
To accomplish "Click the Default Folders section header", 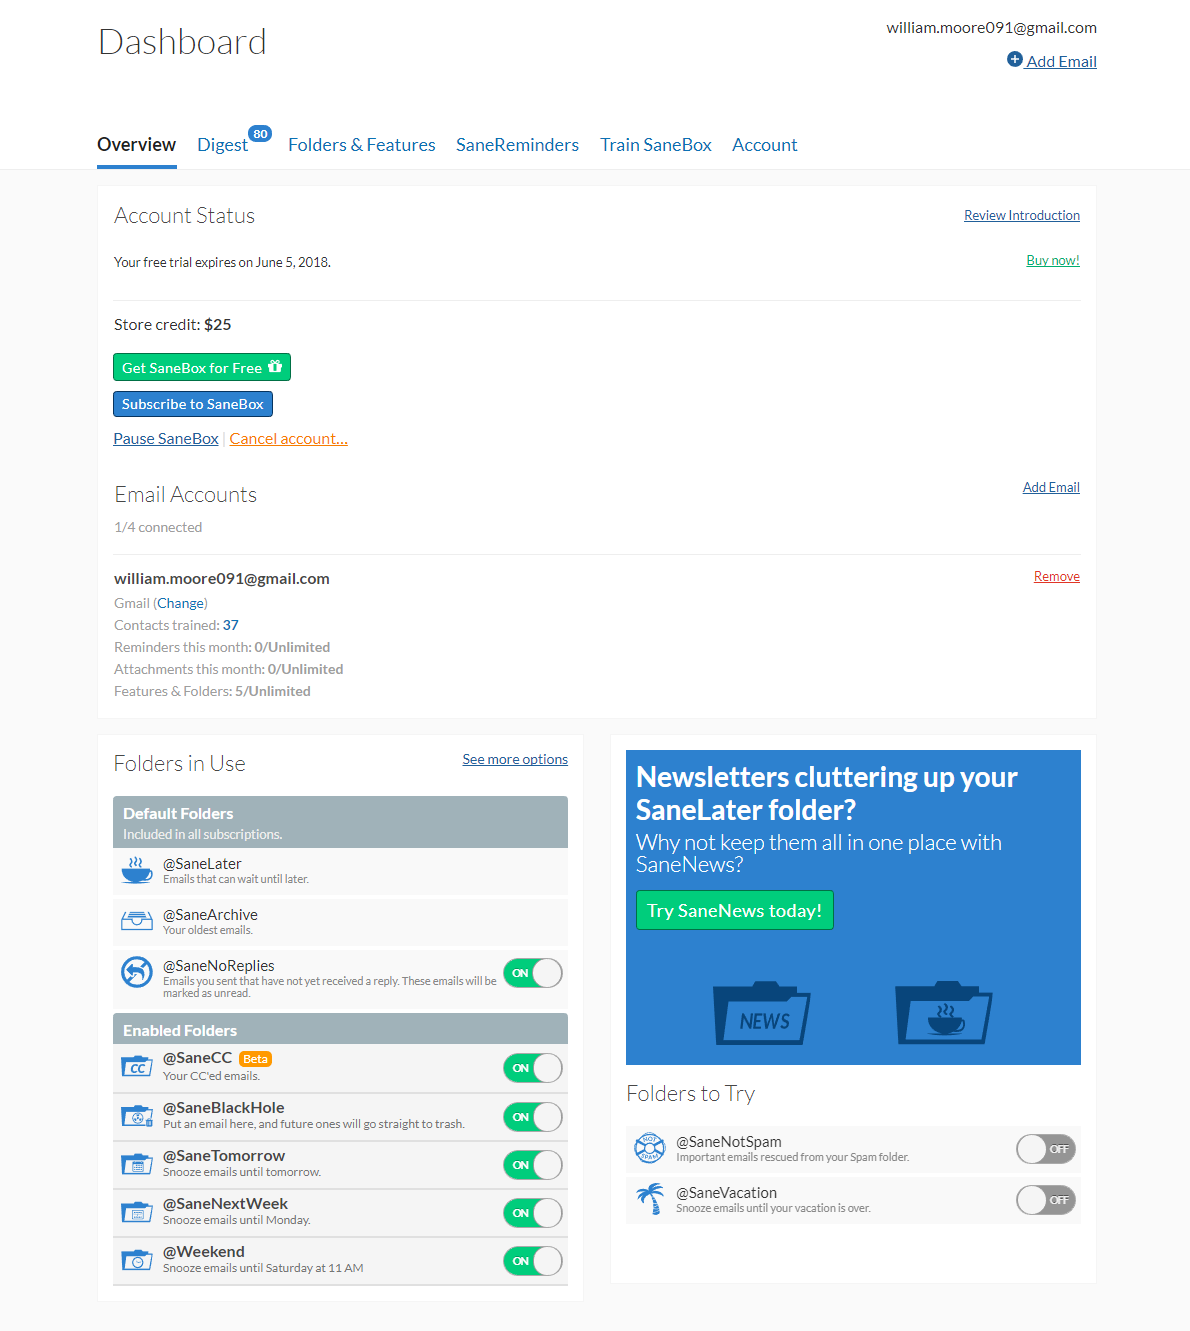I will coord(340,822).
